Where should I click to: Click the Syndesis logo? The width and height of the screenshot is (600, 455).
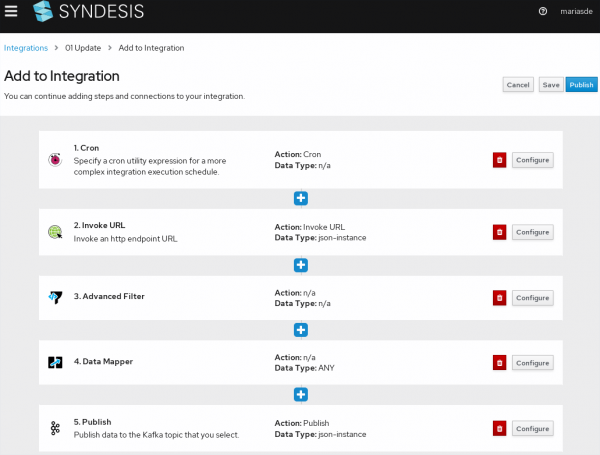pyautogui.click(x=92, y=12)
